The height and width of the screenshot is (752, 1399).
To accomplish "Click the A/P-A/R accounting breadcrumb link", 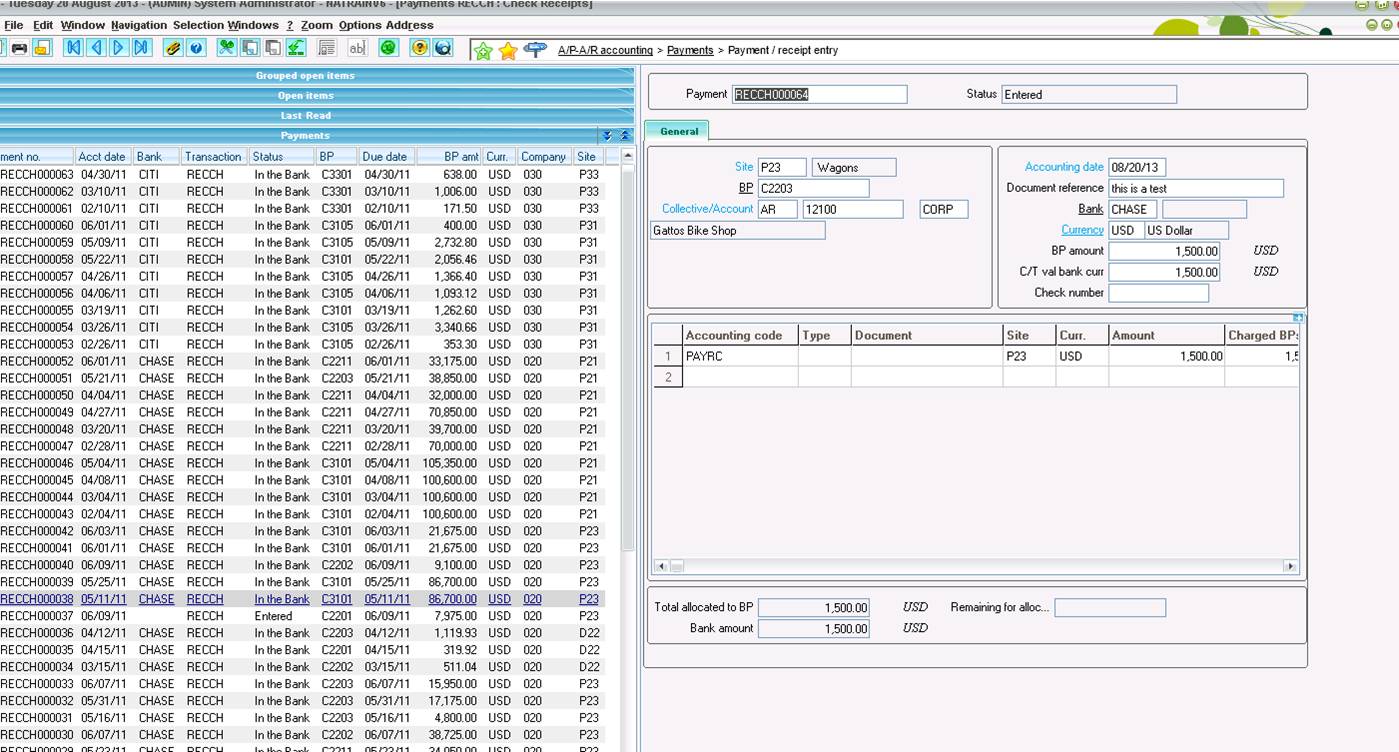I will click(x=605, y=50).
